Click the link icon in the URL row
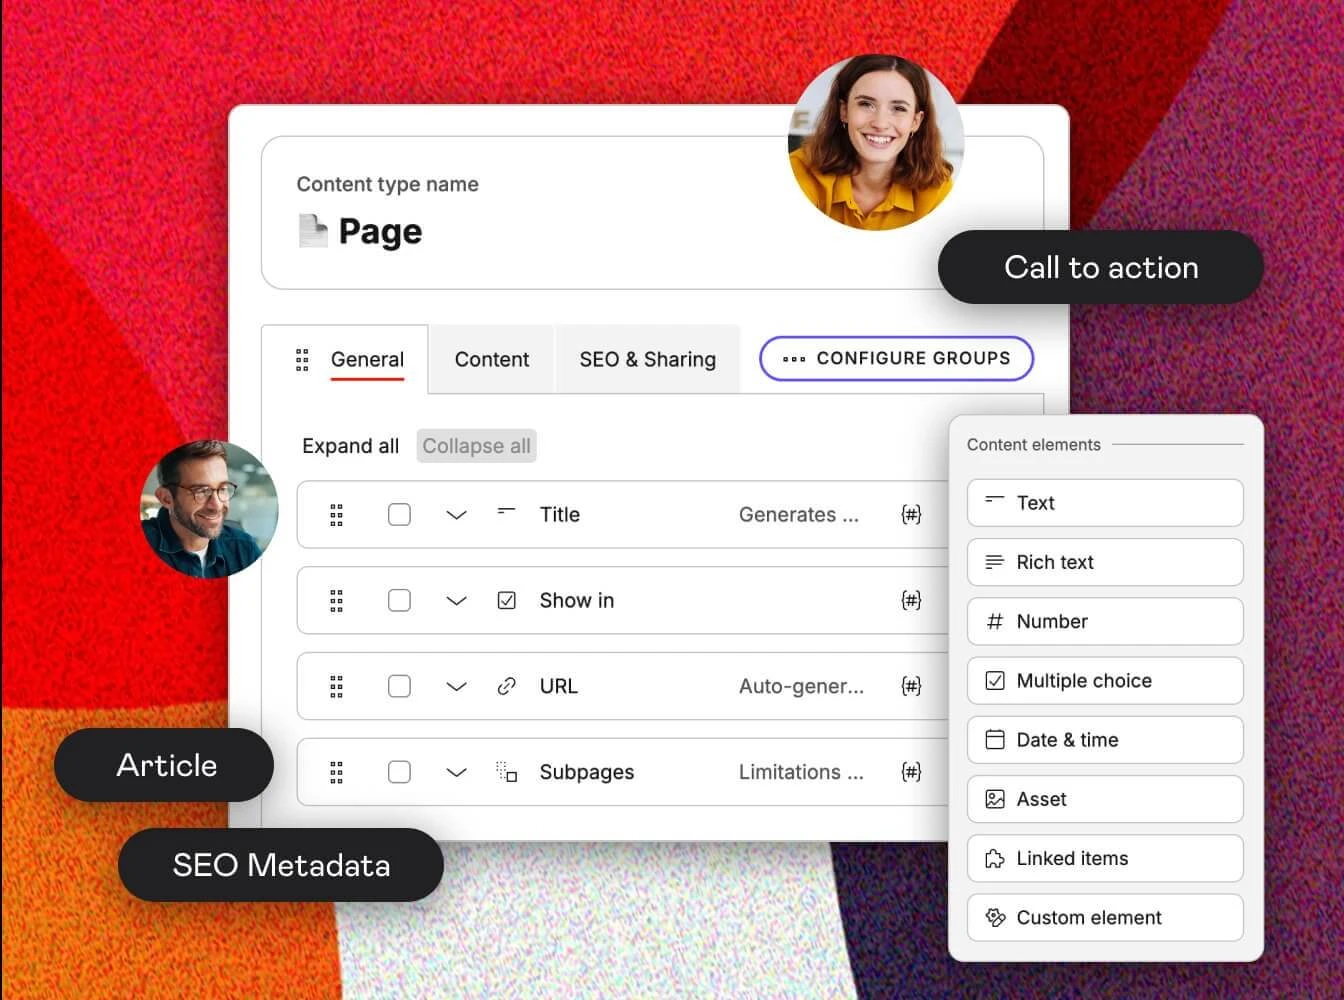This screenshot has height=1000, width=1344. (506, 686)
